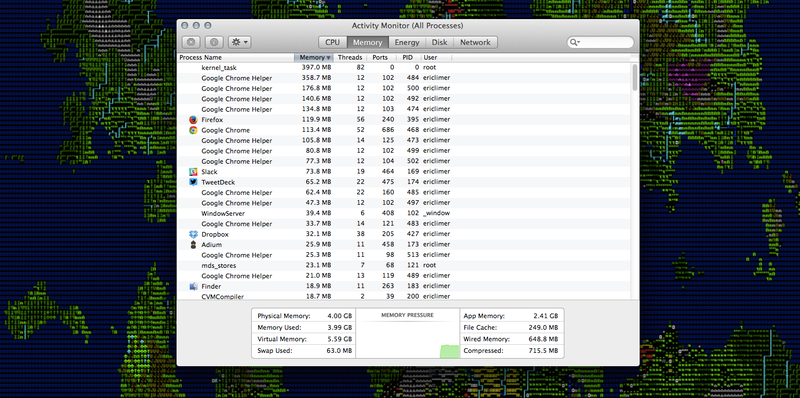Switch to the CPU tab
The height and width of the screenshot is (398, 800).
click(x=333, y=42)
